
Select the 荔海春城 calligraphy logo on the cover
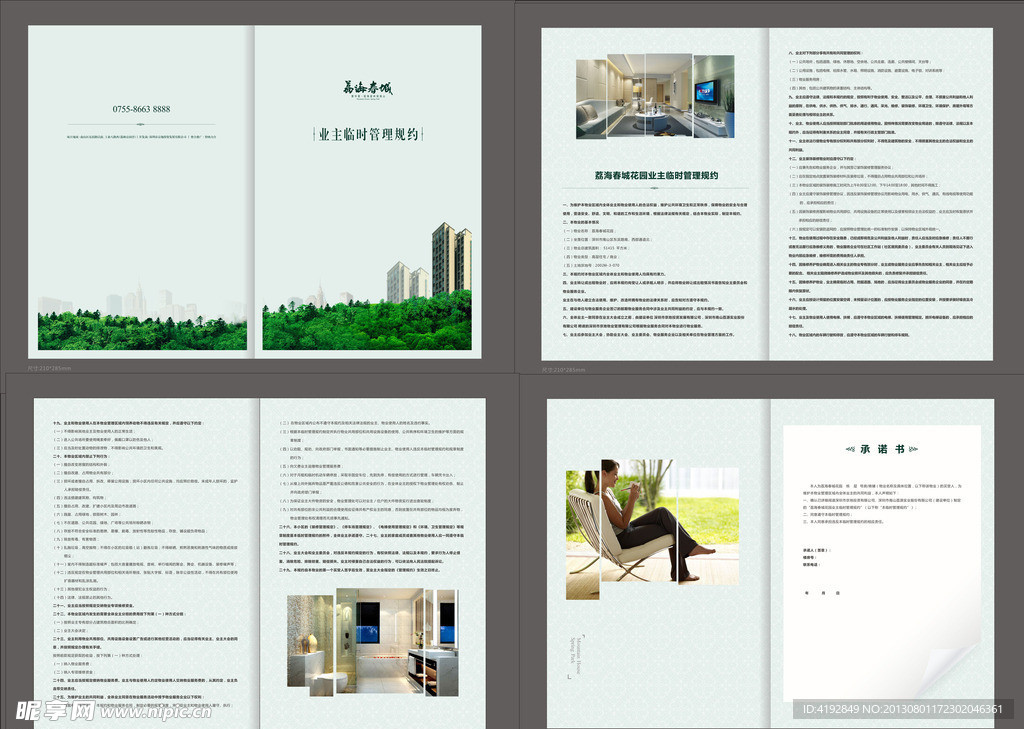tap(368, 88)
